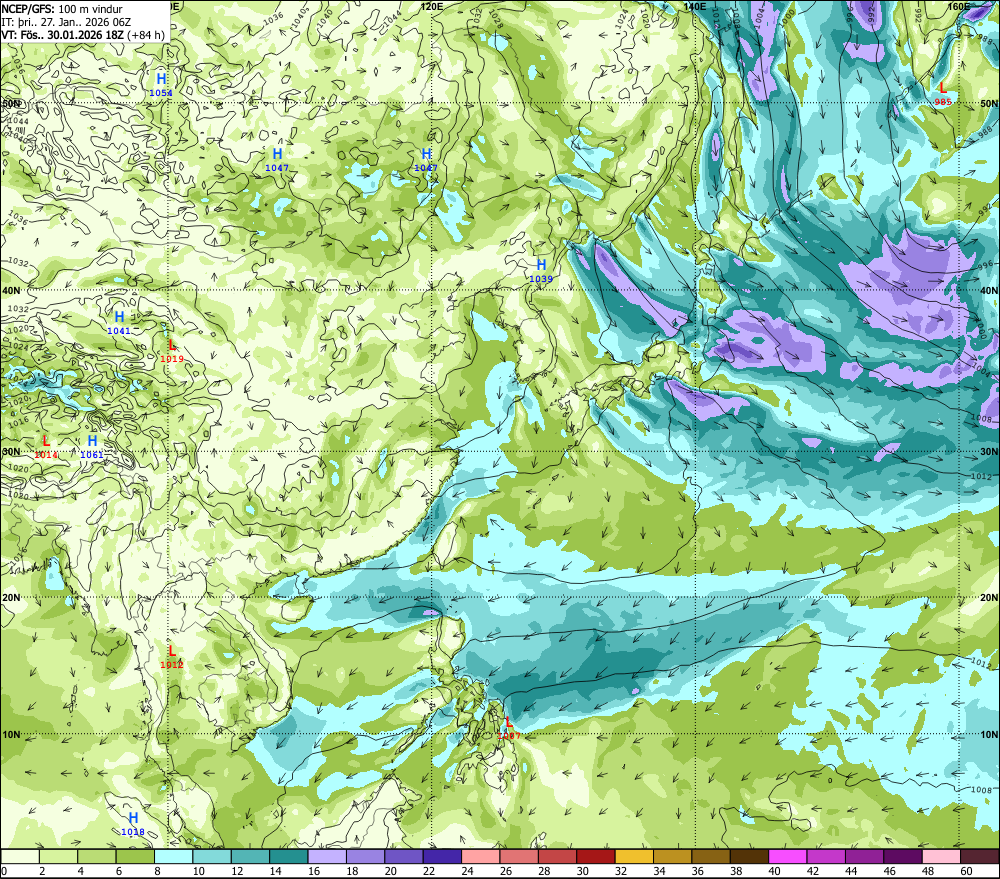
Task: Pick the legend swatch between 42 and 44
Action: click(x=827, y=856)
